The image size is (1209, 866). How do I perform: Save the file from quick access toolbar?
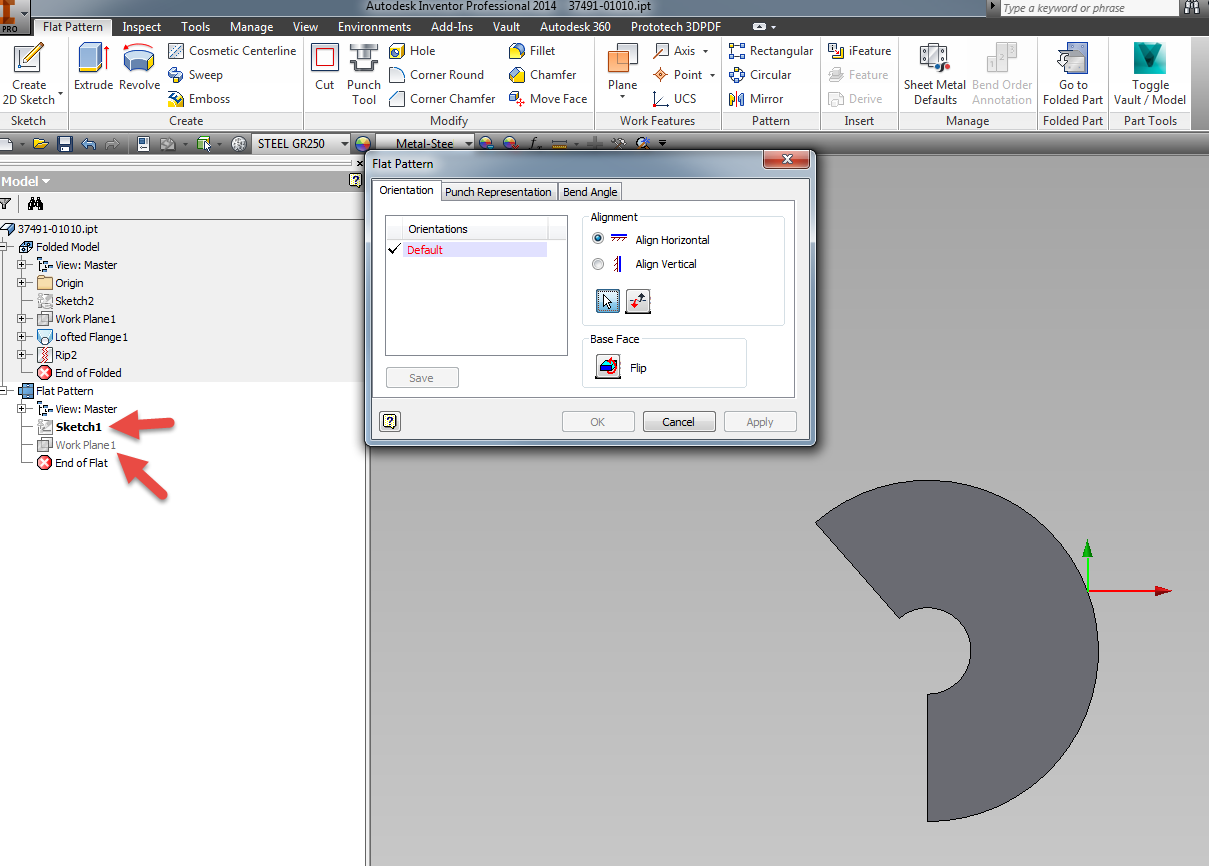64,144
